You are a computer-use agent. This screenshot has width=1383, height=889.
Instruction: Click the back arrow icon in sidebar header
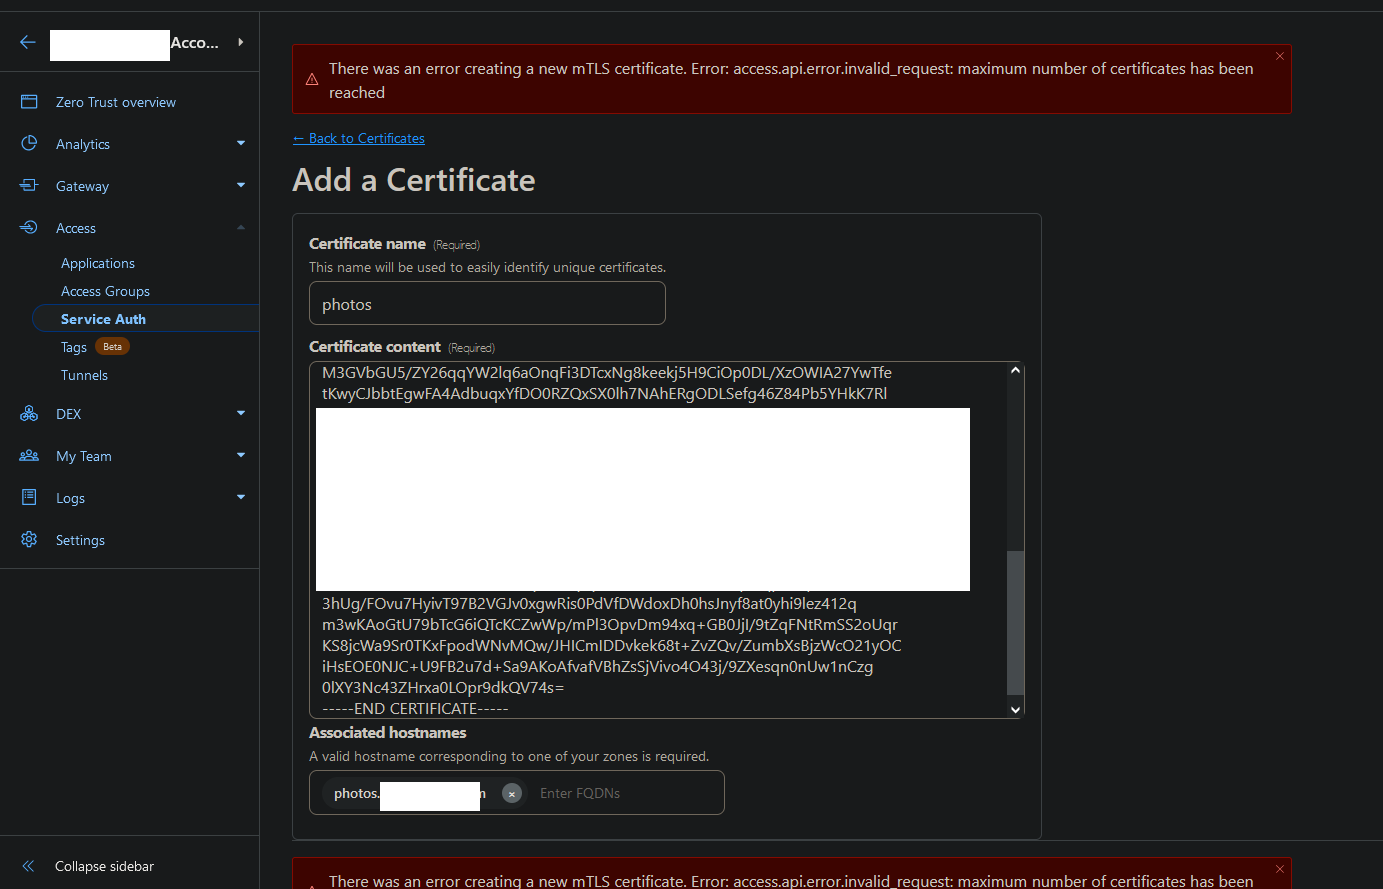pyautogui.click(x=28, y=42)
